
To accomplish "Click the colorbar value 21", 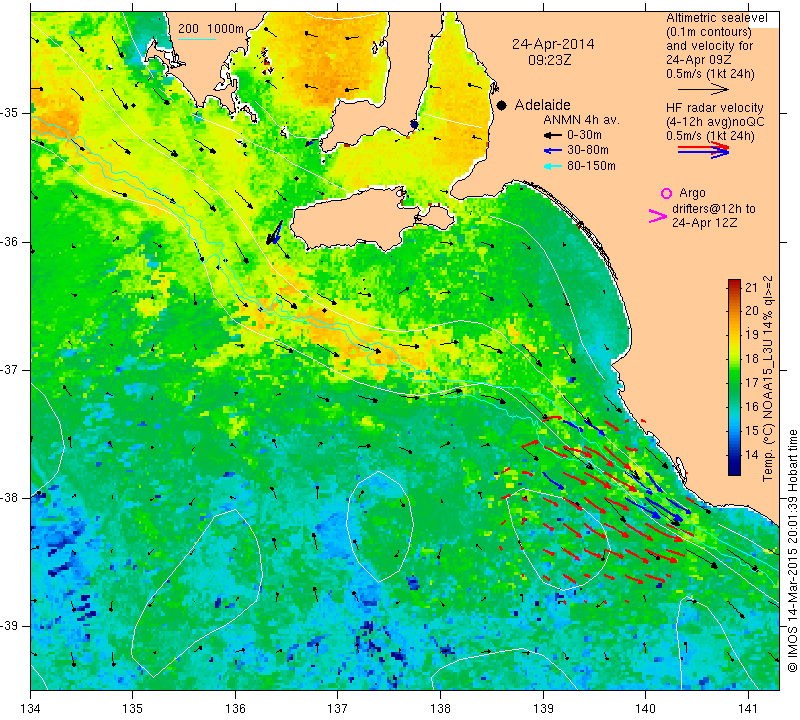I will click(x=752, y=287).
